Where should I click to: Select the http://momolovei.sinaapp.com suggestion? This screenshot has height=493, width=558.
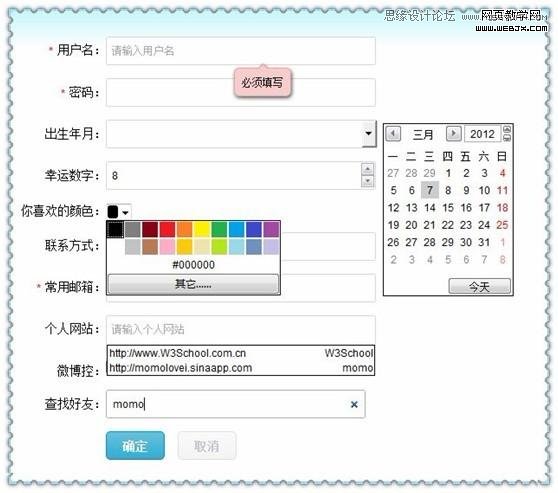pyautogui.click(x=241, y=368)
